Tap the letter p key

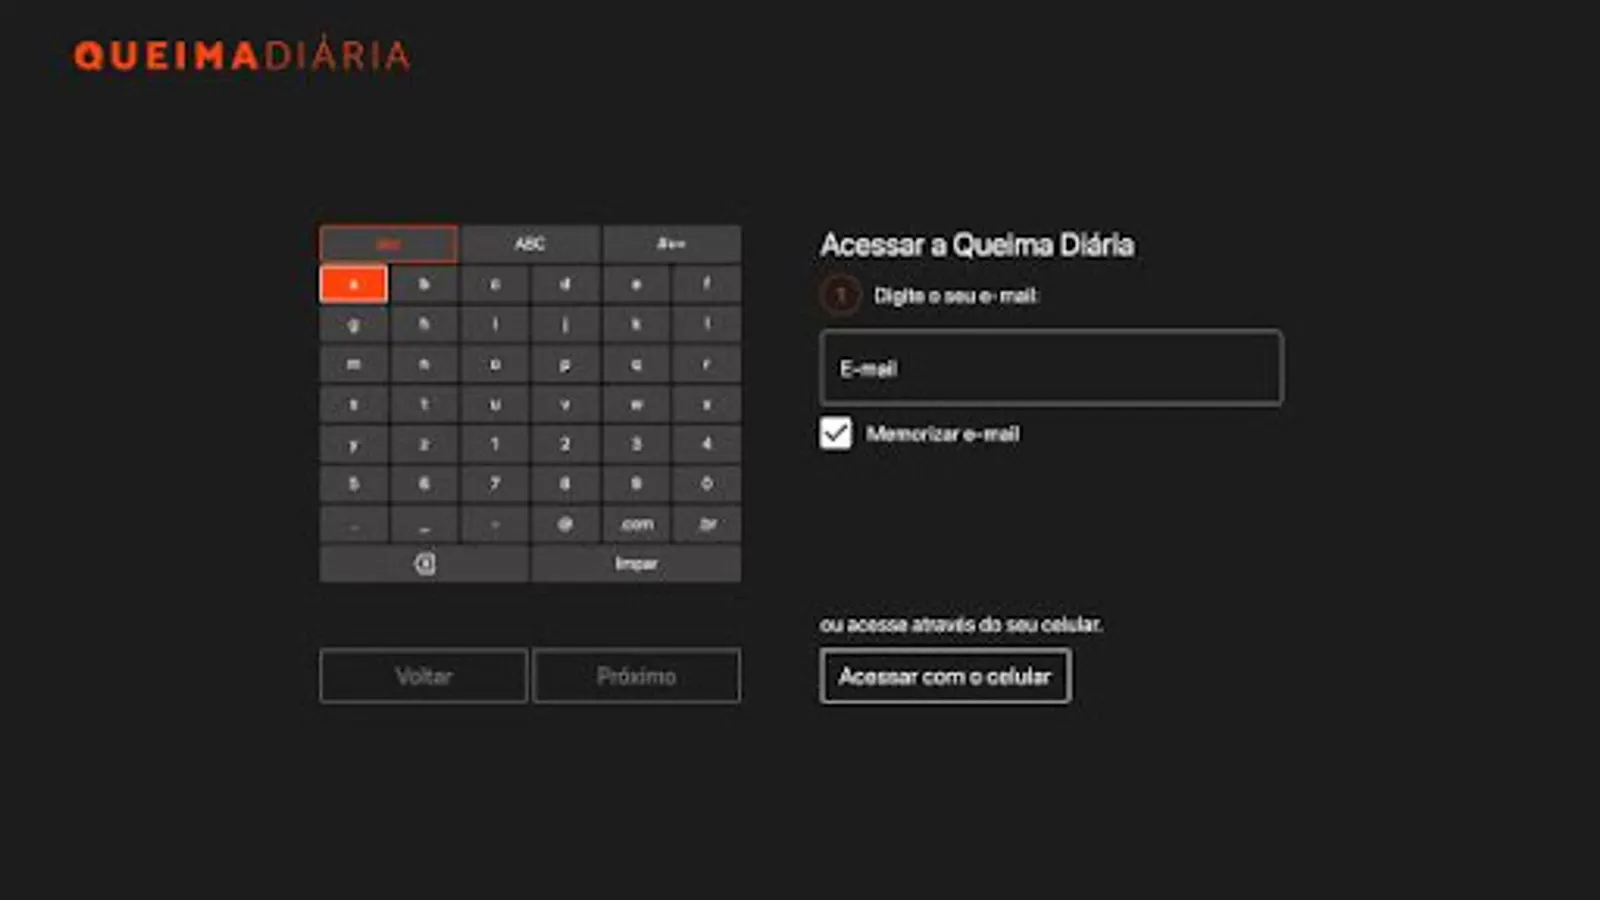click(x=565, y=364)
